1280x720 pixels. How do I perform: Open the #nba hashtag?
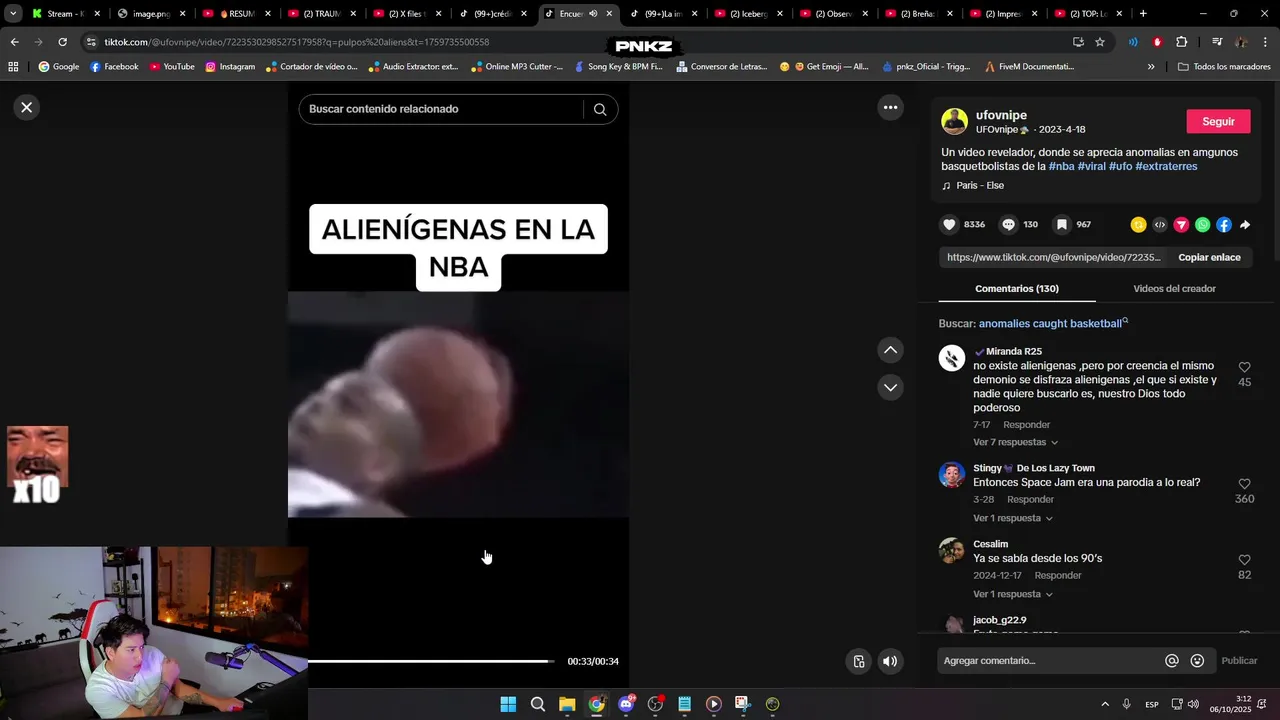point(1061,167)
